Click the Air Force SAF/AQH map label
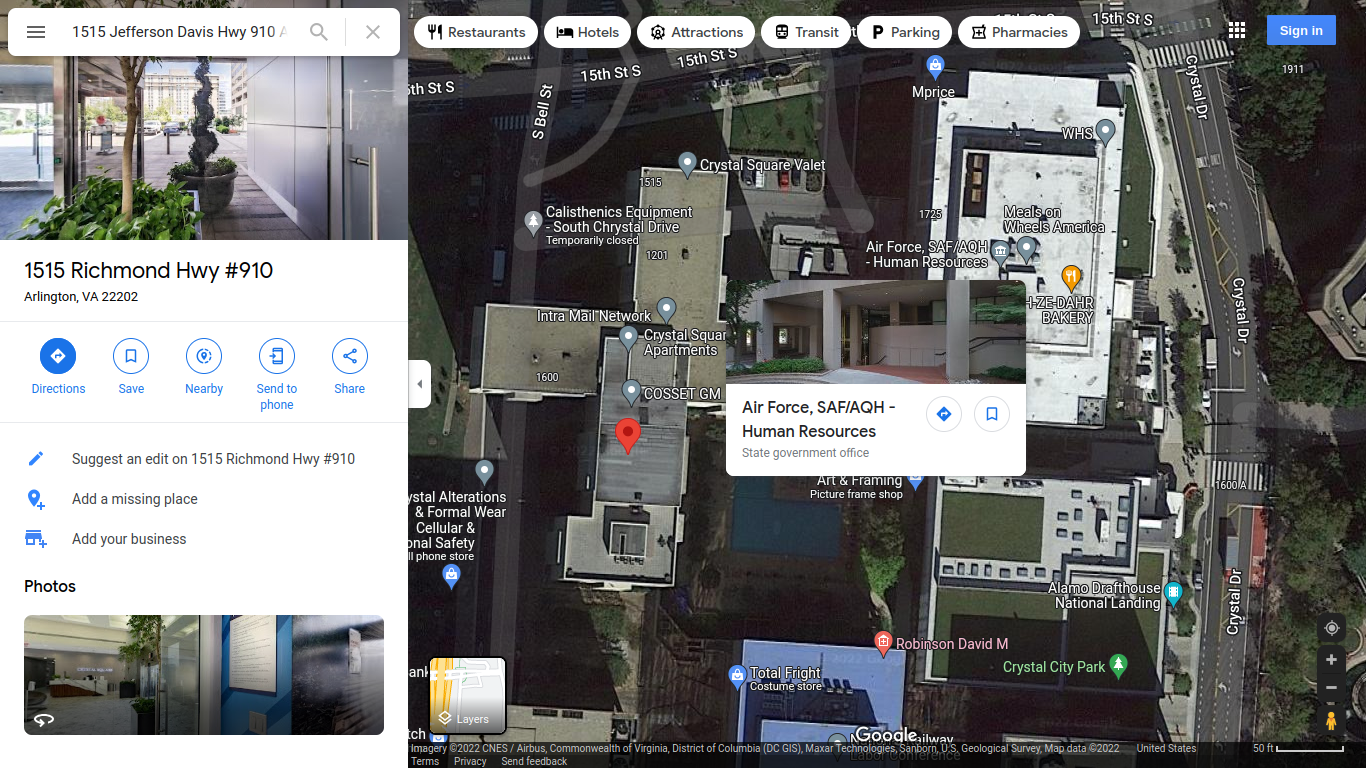This screenshot has height=768, width=1366. 927,254
